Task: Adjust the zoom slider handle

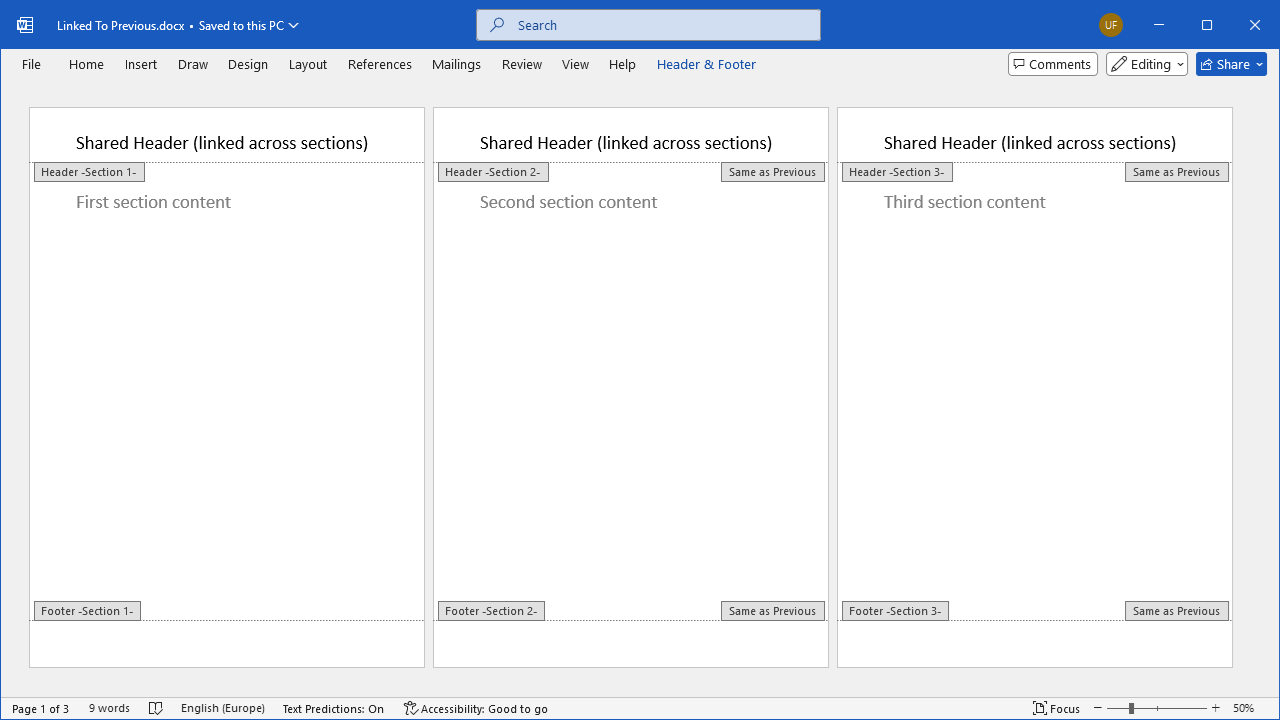Action: tap(1131, 708)
